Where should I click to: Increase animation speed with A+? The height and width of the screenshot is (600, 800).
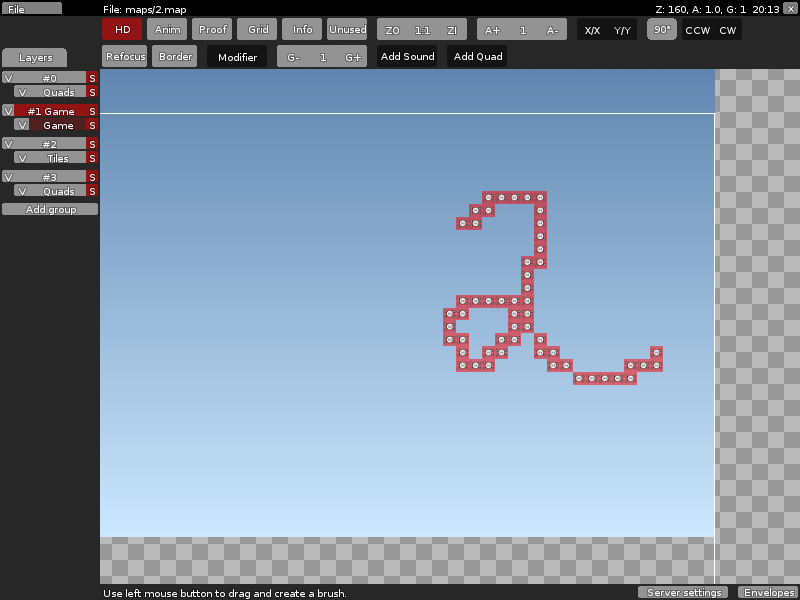(492, 30)
